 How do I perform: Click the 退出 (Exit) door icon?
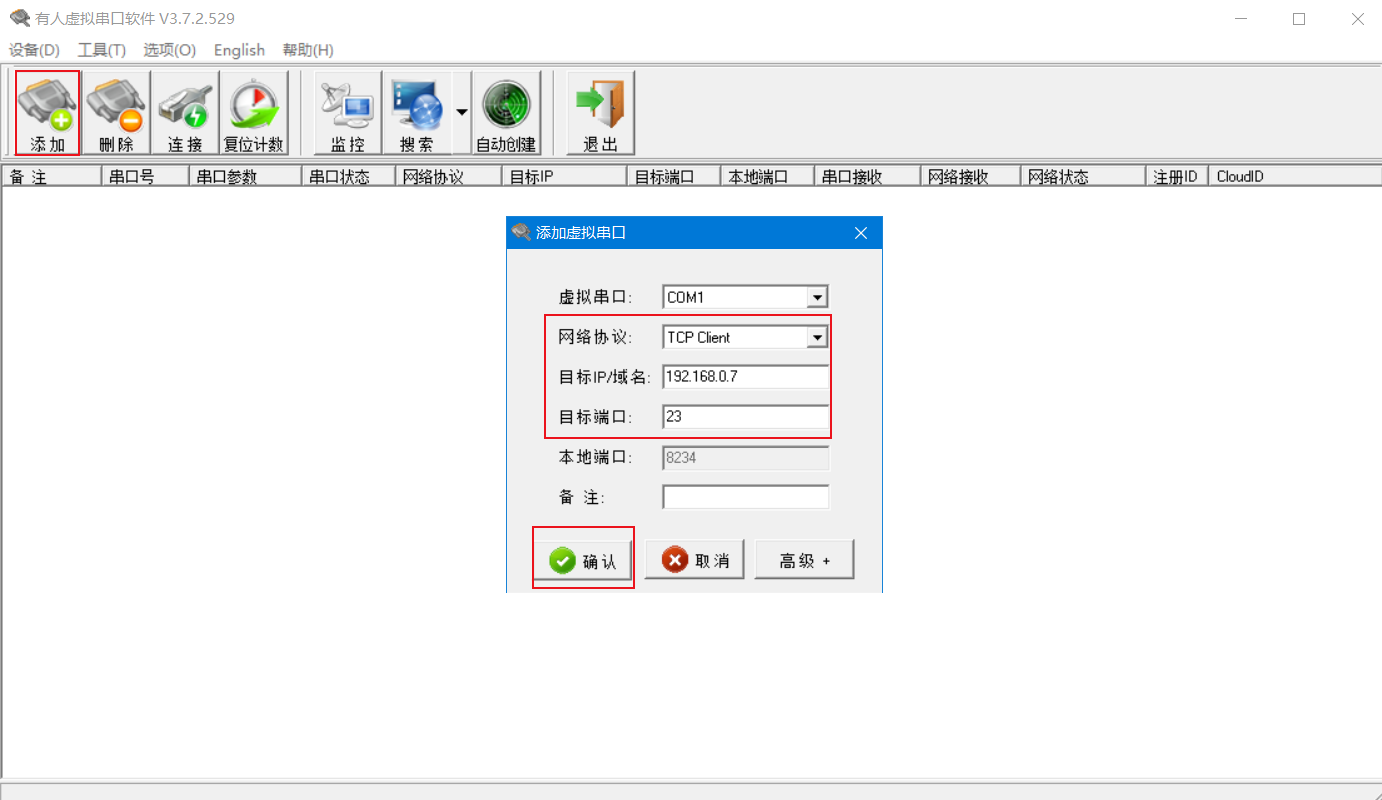click(x=600, y=112)
